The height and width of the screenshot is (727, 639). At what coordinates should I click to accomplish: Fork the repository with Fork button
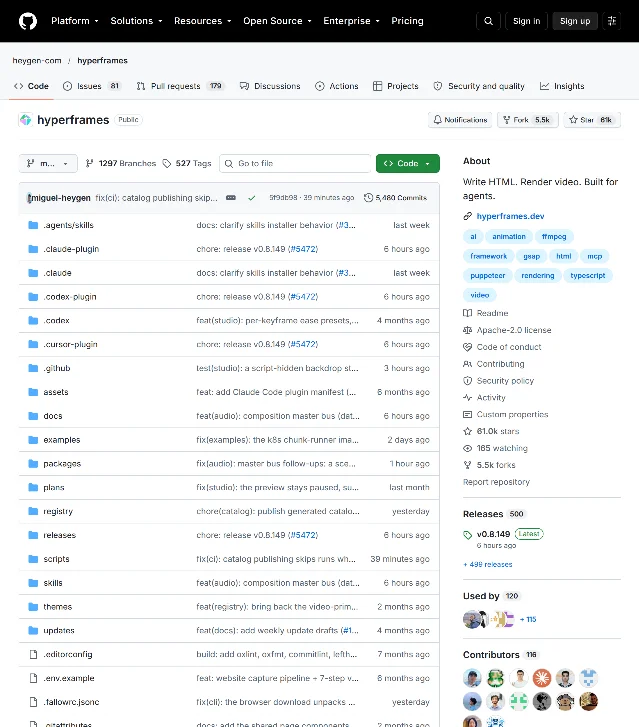(528, 120)
